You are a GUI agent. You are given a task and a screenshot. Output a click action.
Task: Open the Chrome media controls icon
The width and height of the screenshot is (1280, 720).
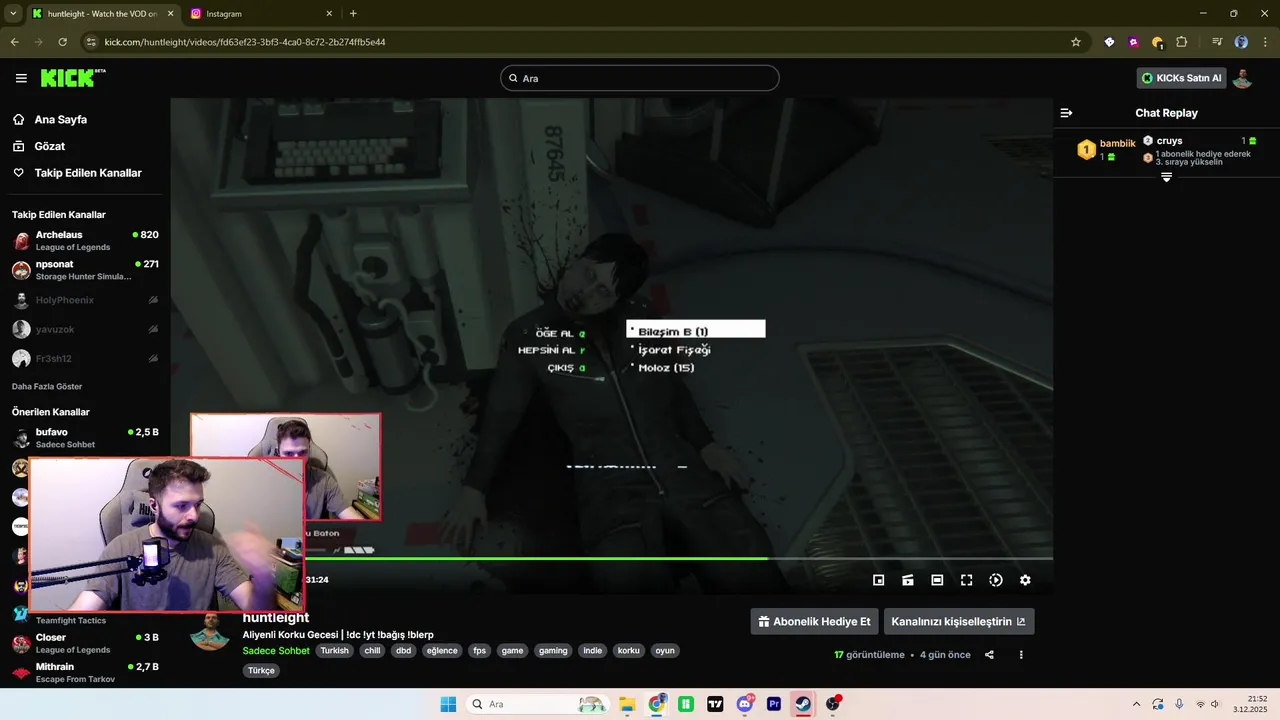1217,42
